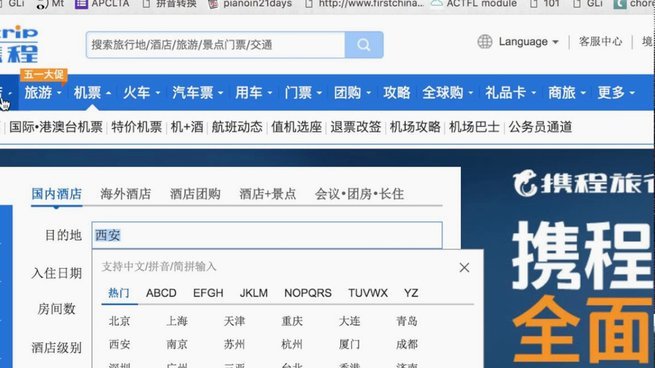Open 公务员通道 submenu link
Image resolution: width=655 pixels, height=368 pixels.
pyautogui.click(x=540, y=127)
